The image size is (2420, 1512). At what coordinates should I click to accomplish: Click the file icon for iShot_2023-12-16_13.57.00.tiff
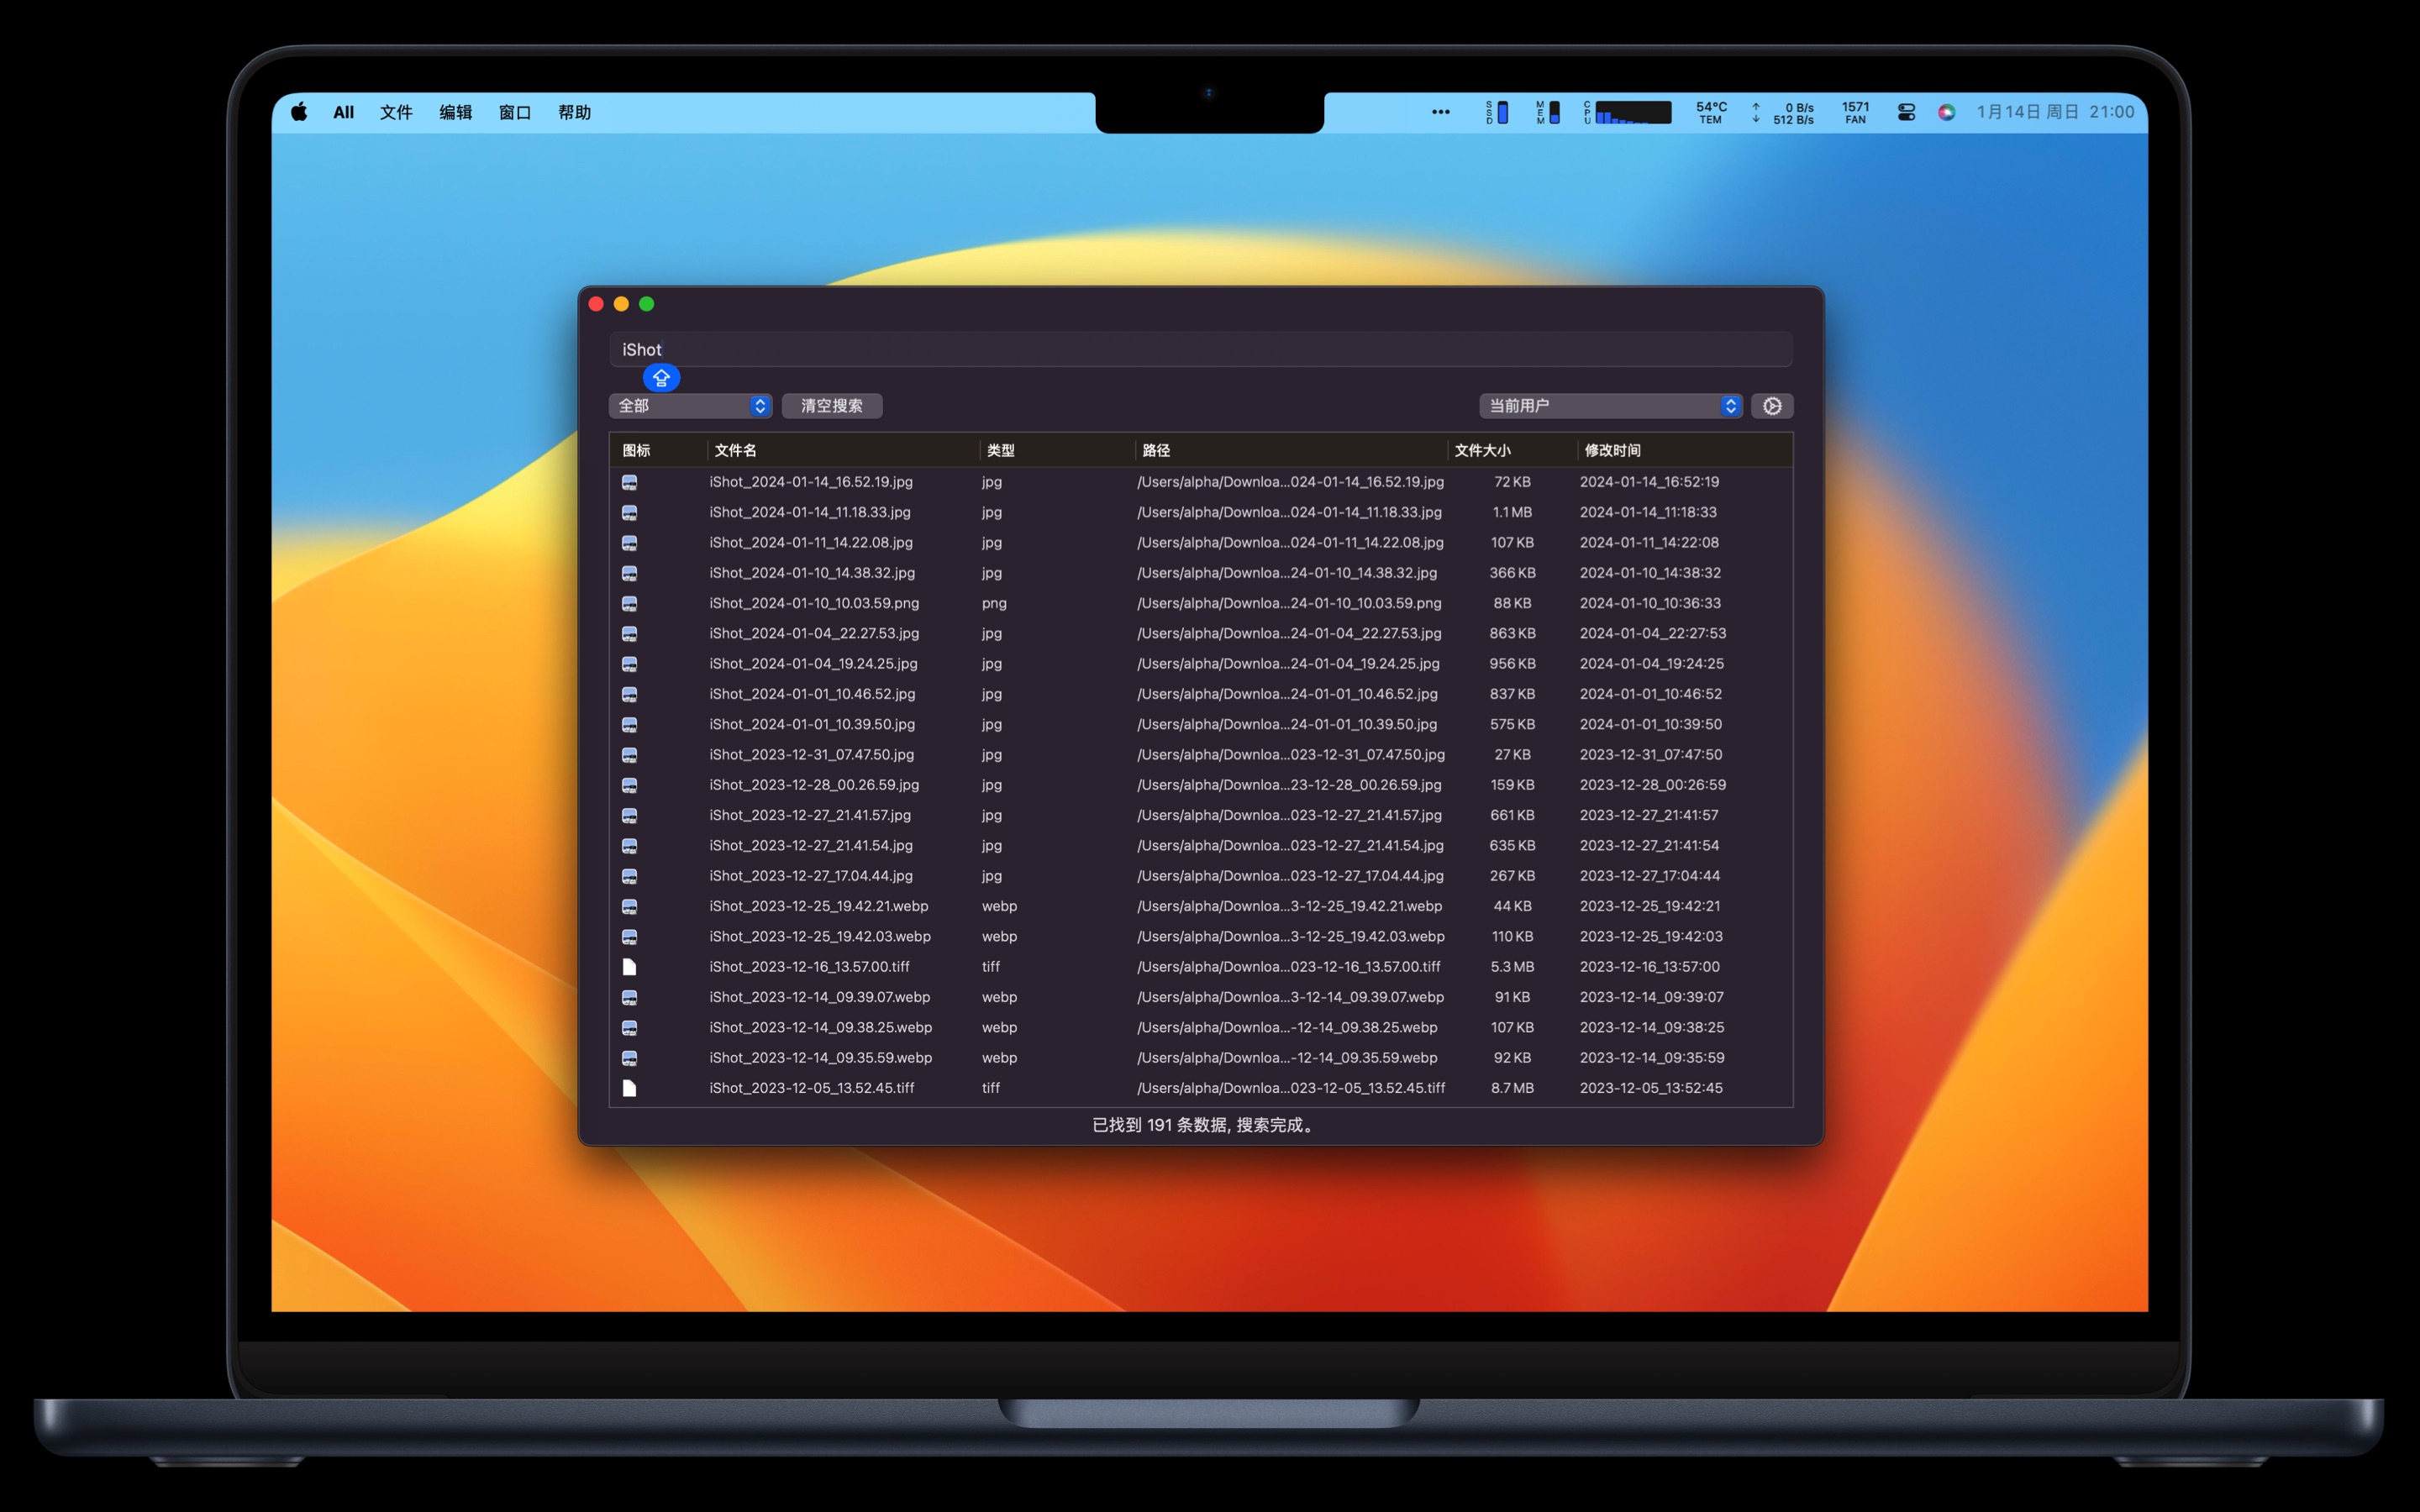[629, 967]
